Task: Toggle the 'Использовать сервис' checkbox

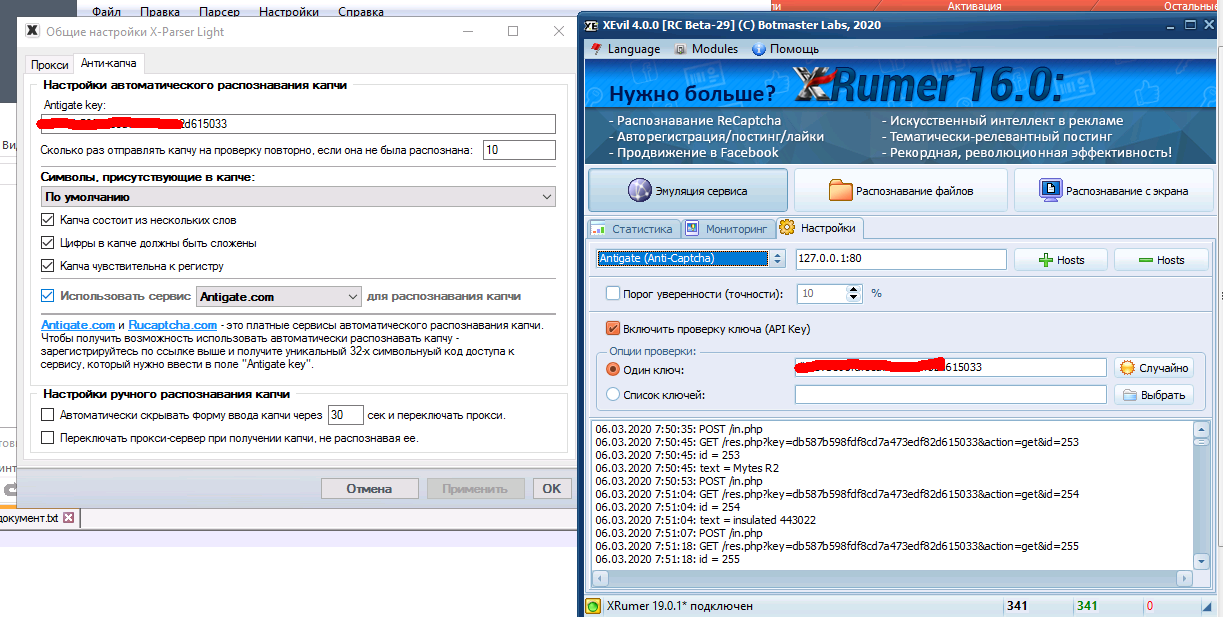Action: click(48, 296)
